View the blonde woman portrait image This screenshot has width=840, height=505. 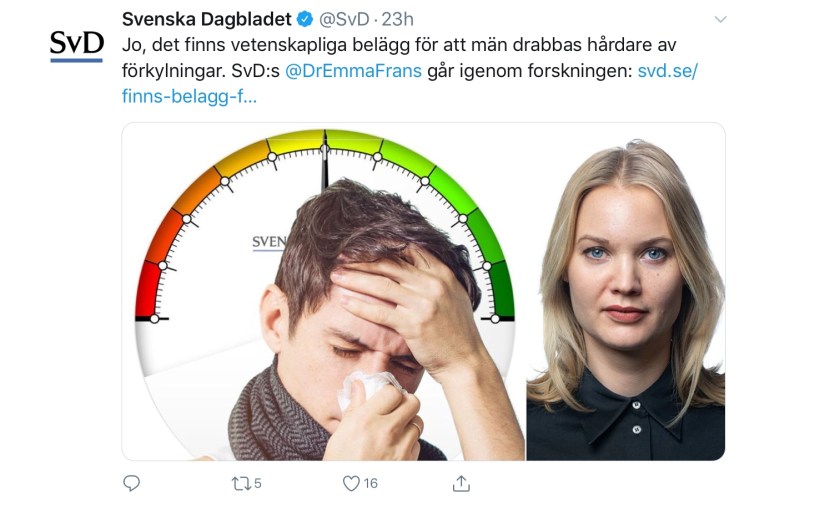tap(626, 291)
